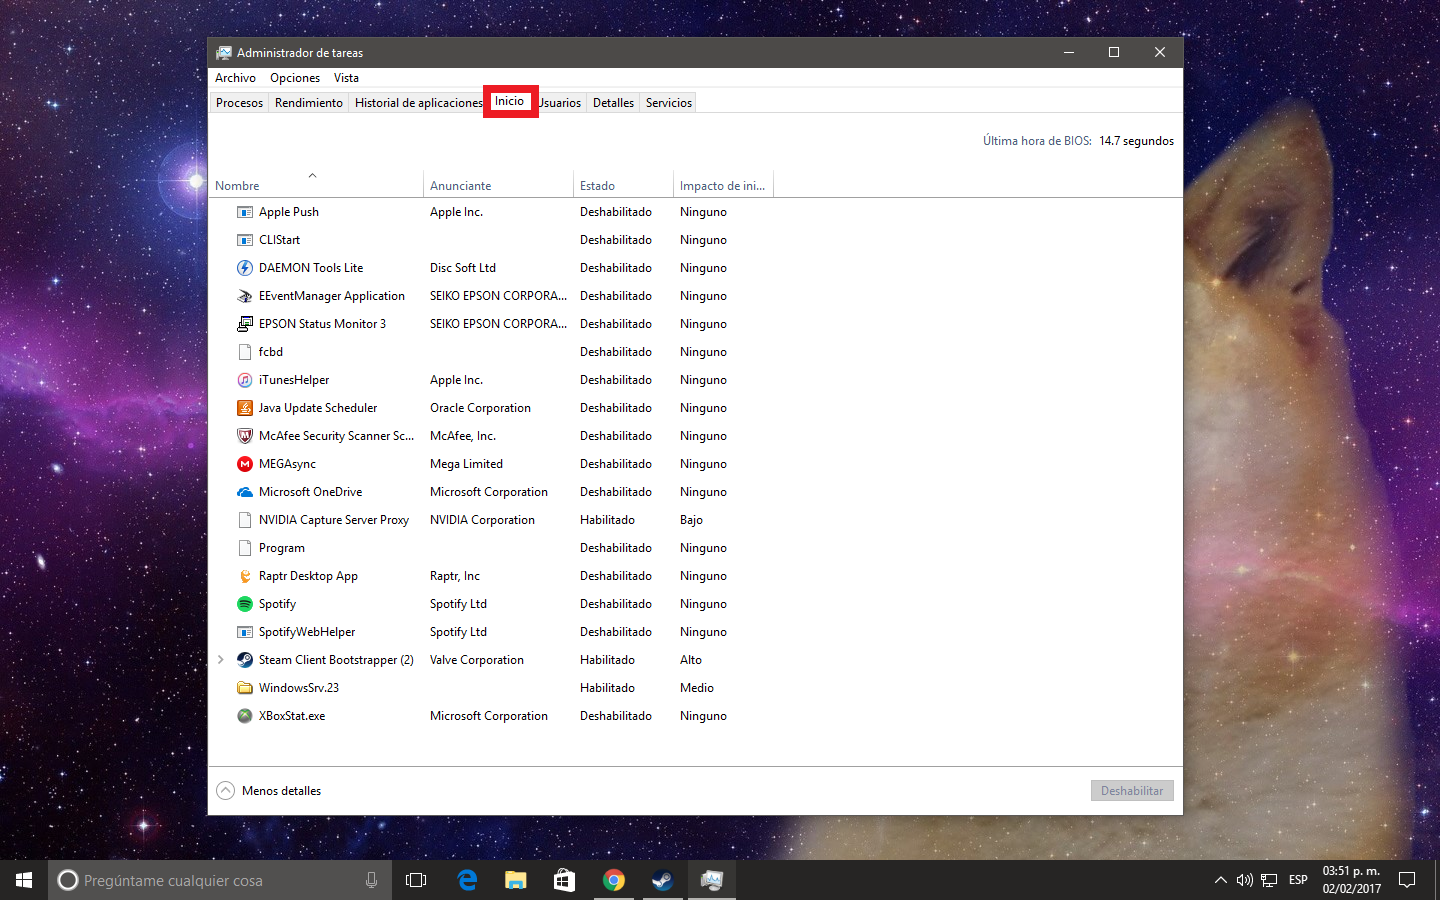Screen dimensions: 1440x900
Task: Select the Inicio tab
Action: click(510, 101)
